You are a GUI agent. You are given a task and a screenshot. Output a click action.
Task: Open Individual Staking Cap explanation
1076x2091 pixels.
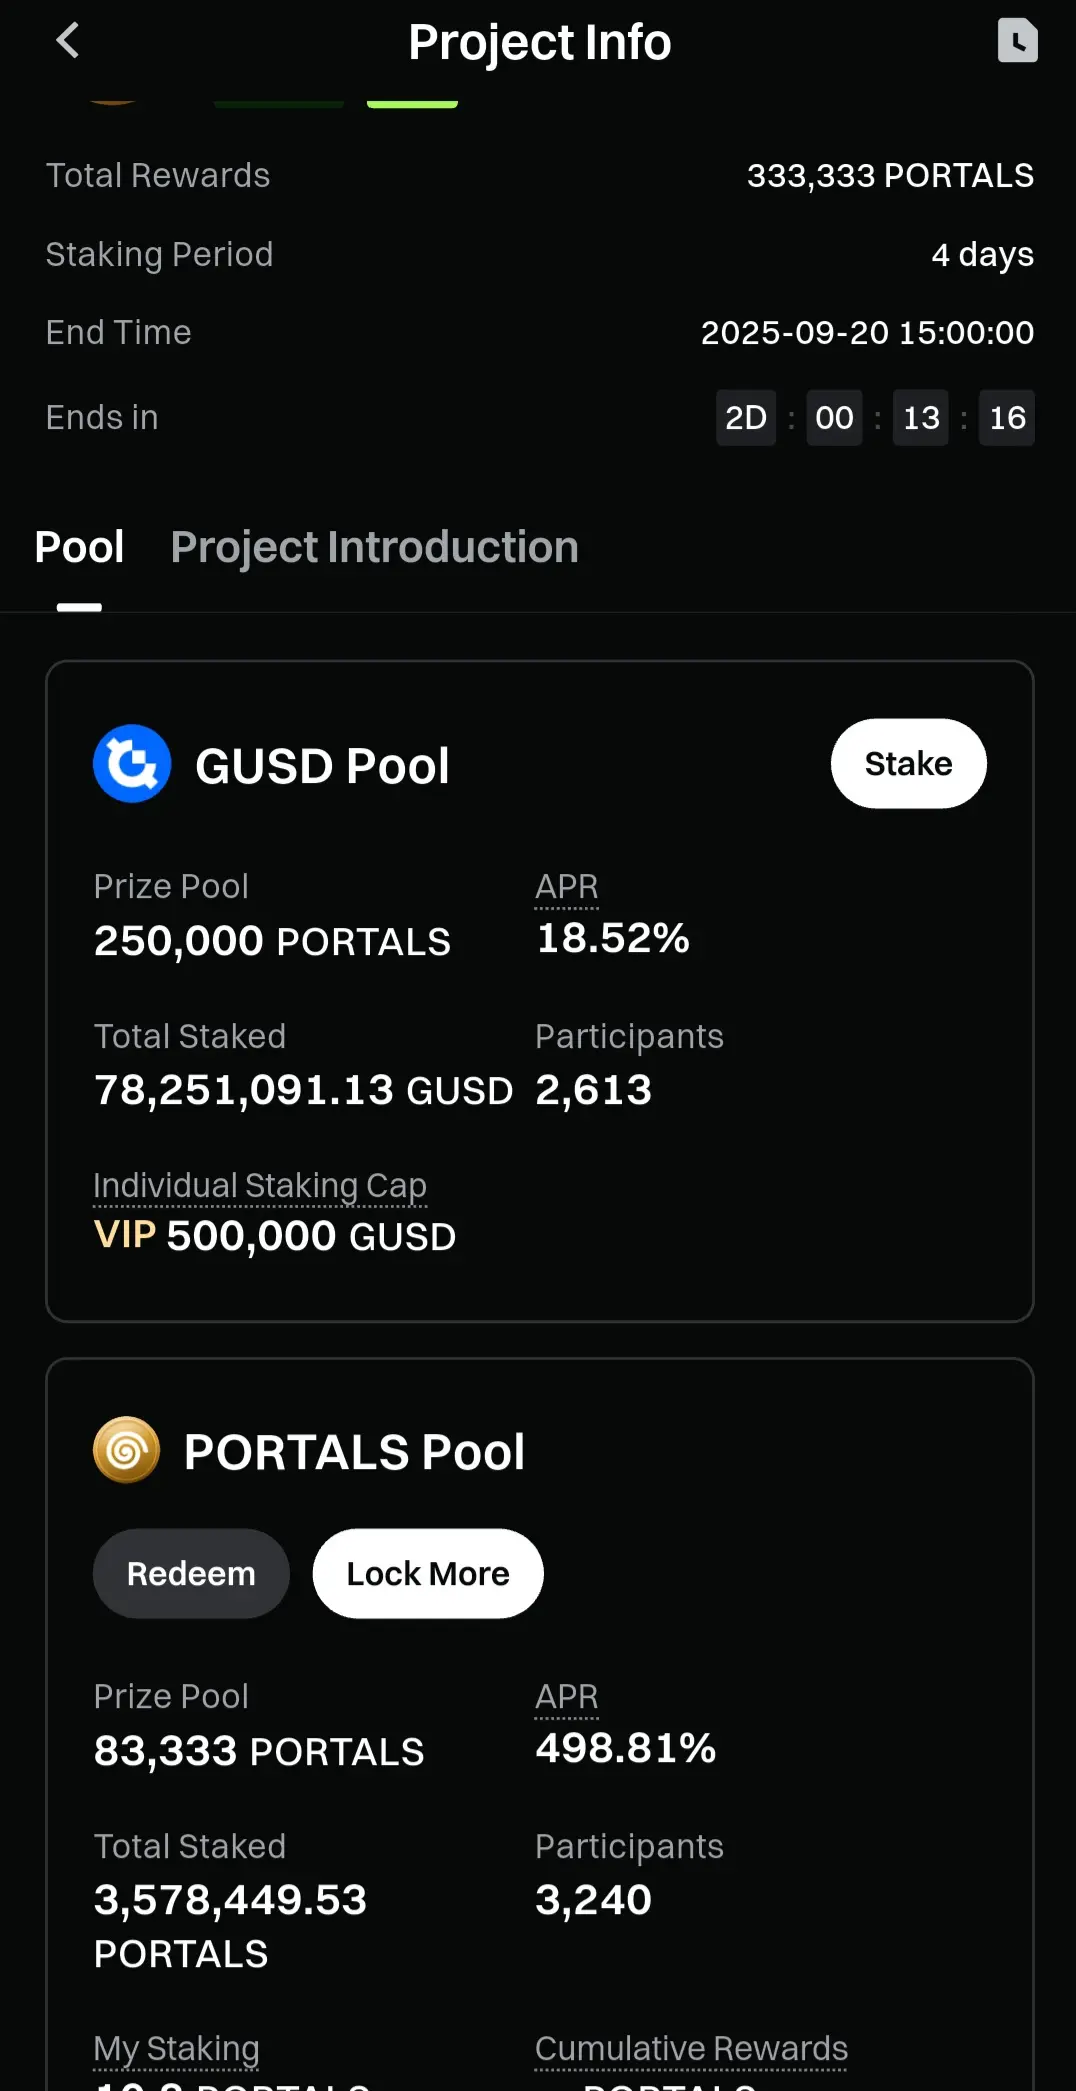point(260,1186)
